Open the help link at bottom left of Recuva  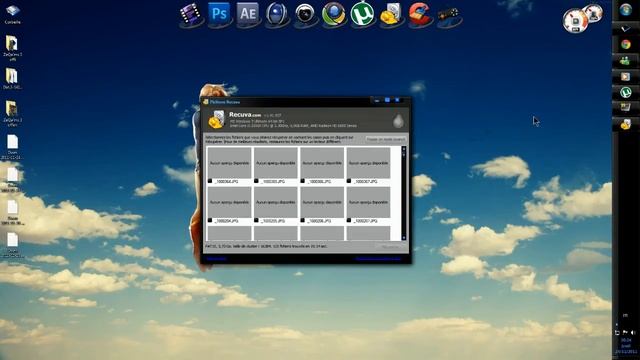click(216, 259)
